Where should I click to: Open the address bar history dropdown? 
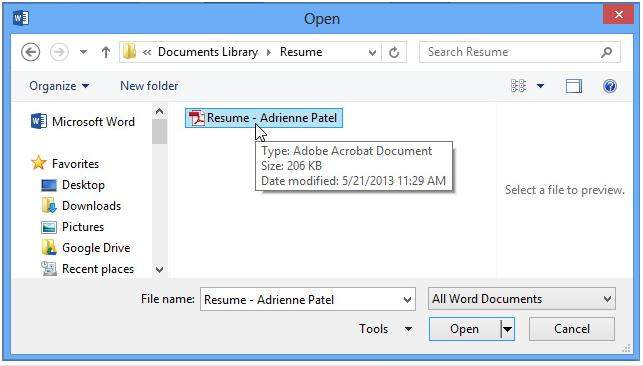[x=372, y=52]
